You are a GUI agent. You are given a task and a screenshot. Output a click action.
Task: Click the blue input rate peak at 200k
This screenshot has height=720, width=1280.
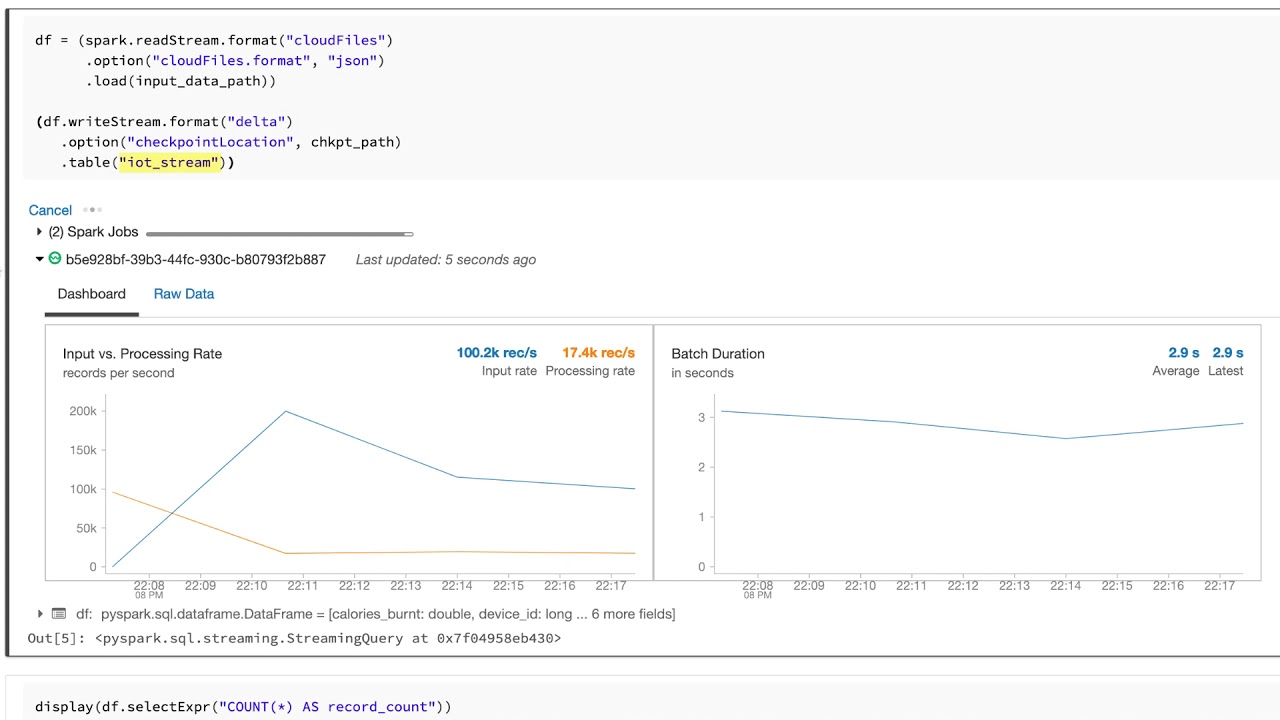[286, 411]
